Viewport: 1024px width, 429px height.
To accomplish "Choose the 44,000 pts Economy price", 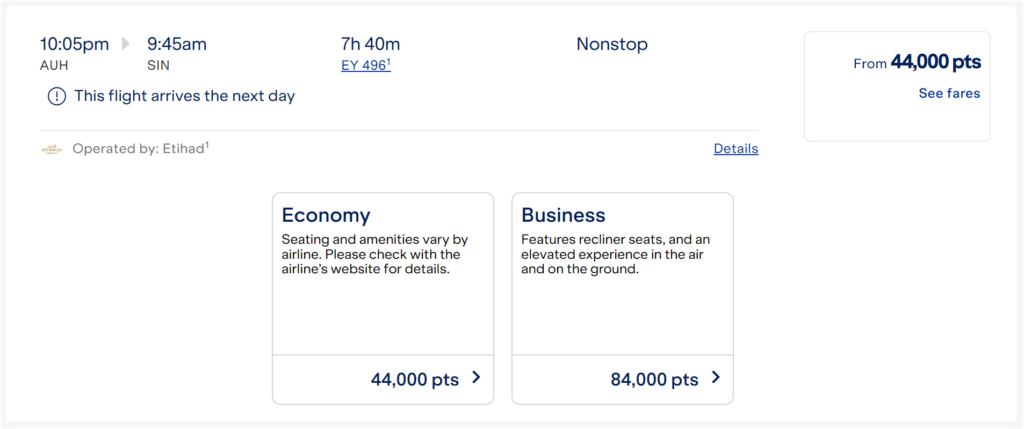I will [415, 379].
